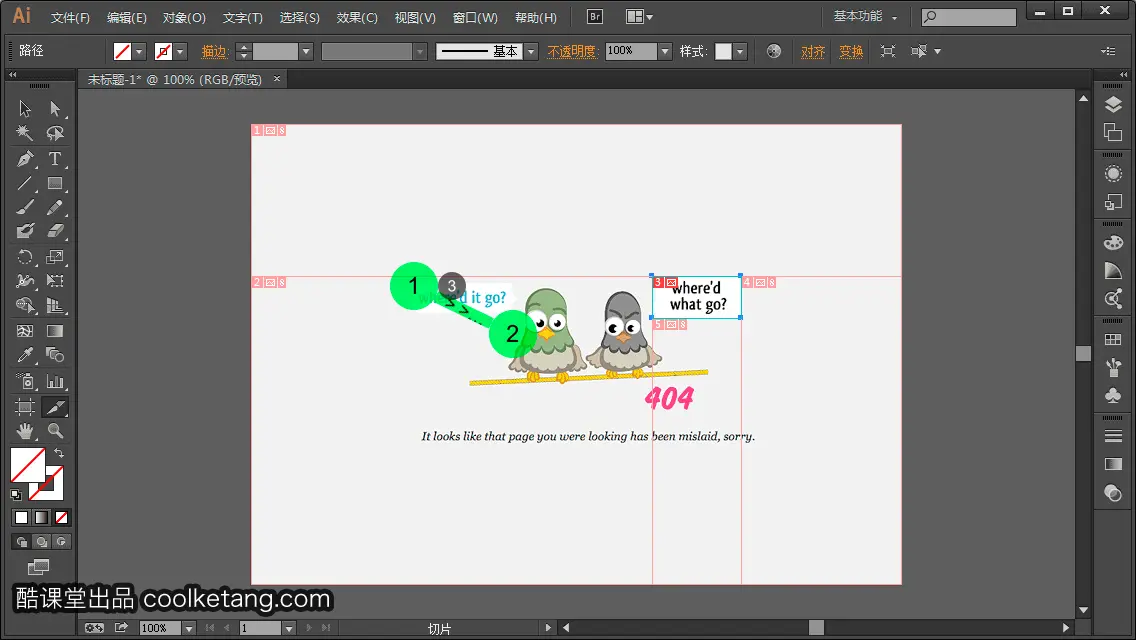Open stroke weight dropdown
The width and height of the screenshot is (1136, 640).
tap(306, 51)
